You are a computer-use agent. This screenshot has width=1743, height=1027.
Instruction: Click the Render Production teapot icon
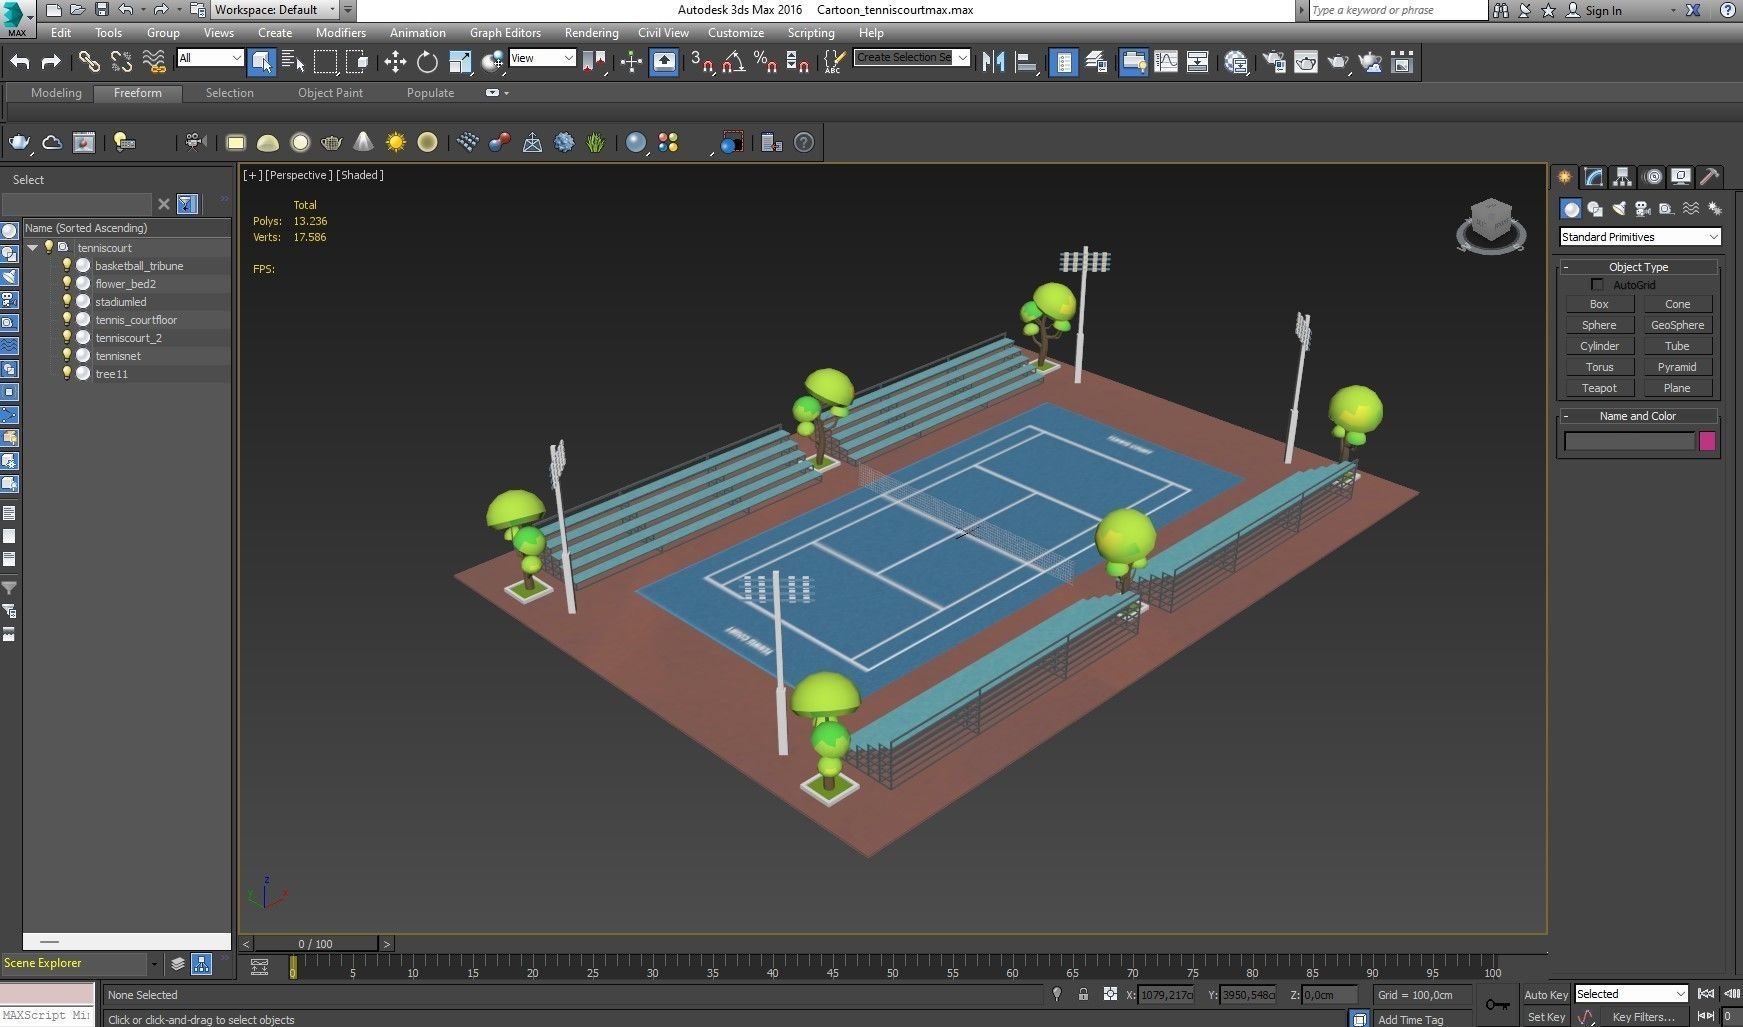(x=1338, y=62)
